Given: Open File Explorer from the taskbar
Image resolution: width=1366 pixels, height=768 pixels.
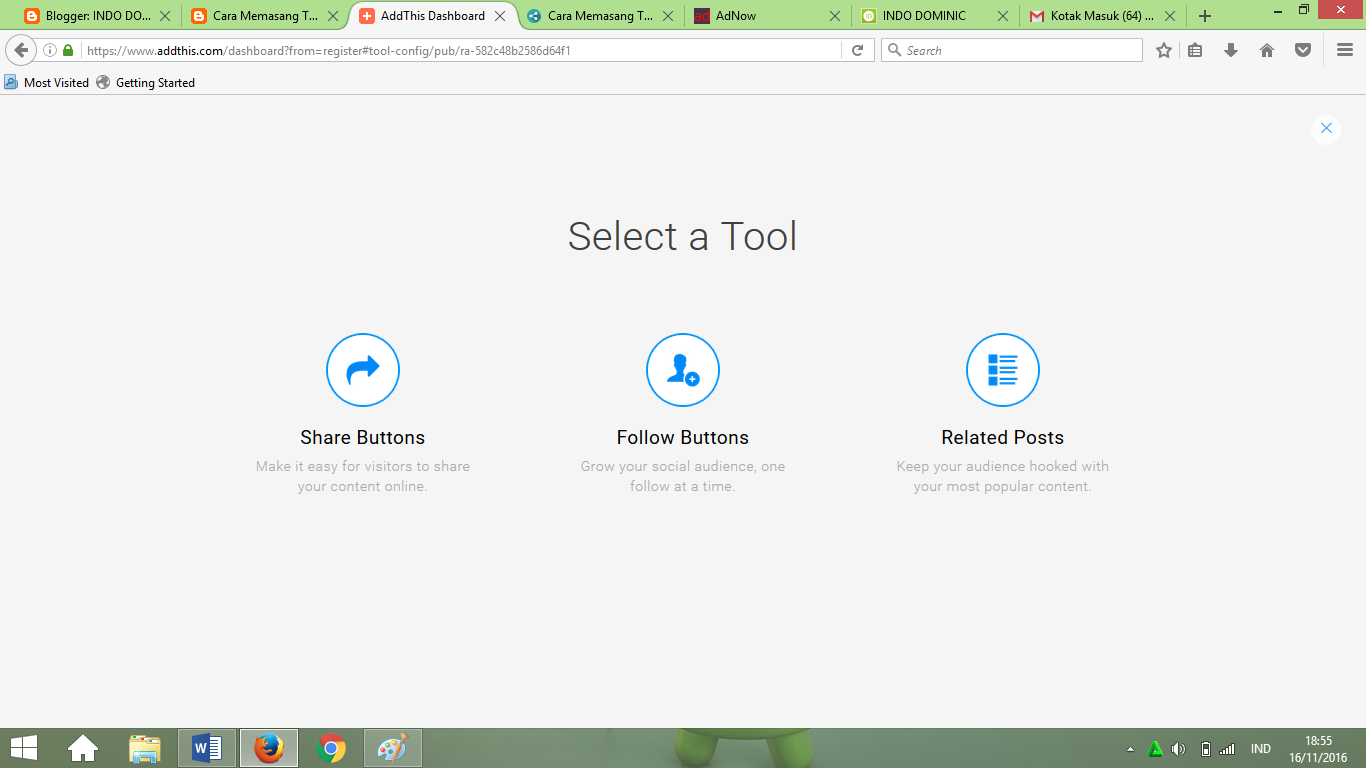Looking at the screenshot, I should [x=145, y=748].
